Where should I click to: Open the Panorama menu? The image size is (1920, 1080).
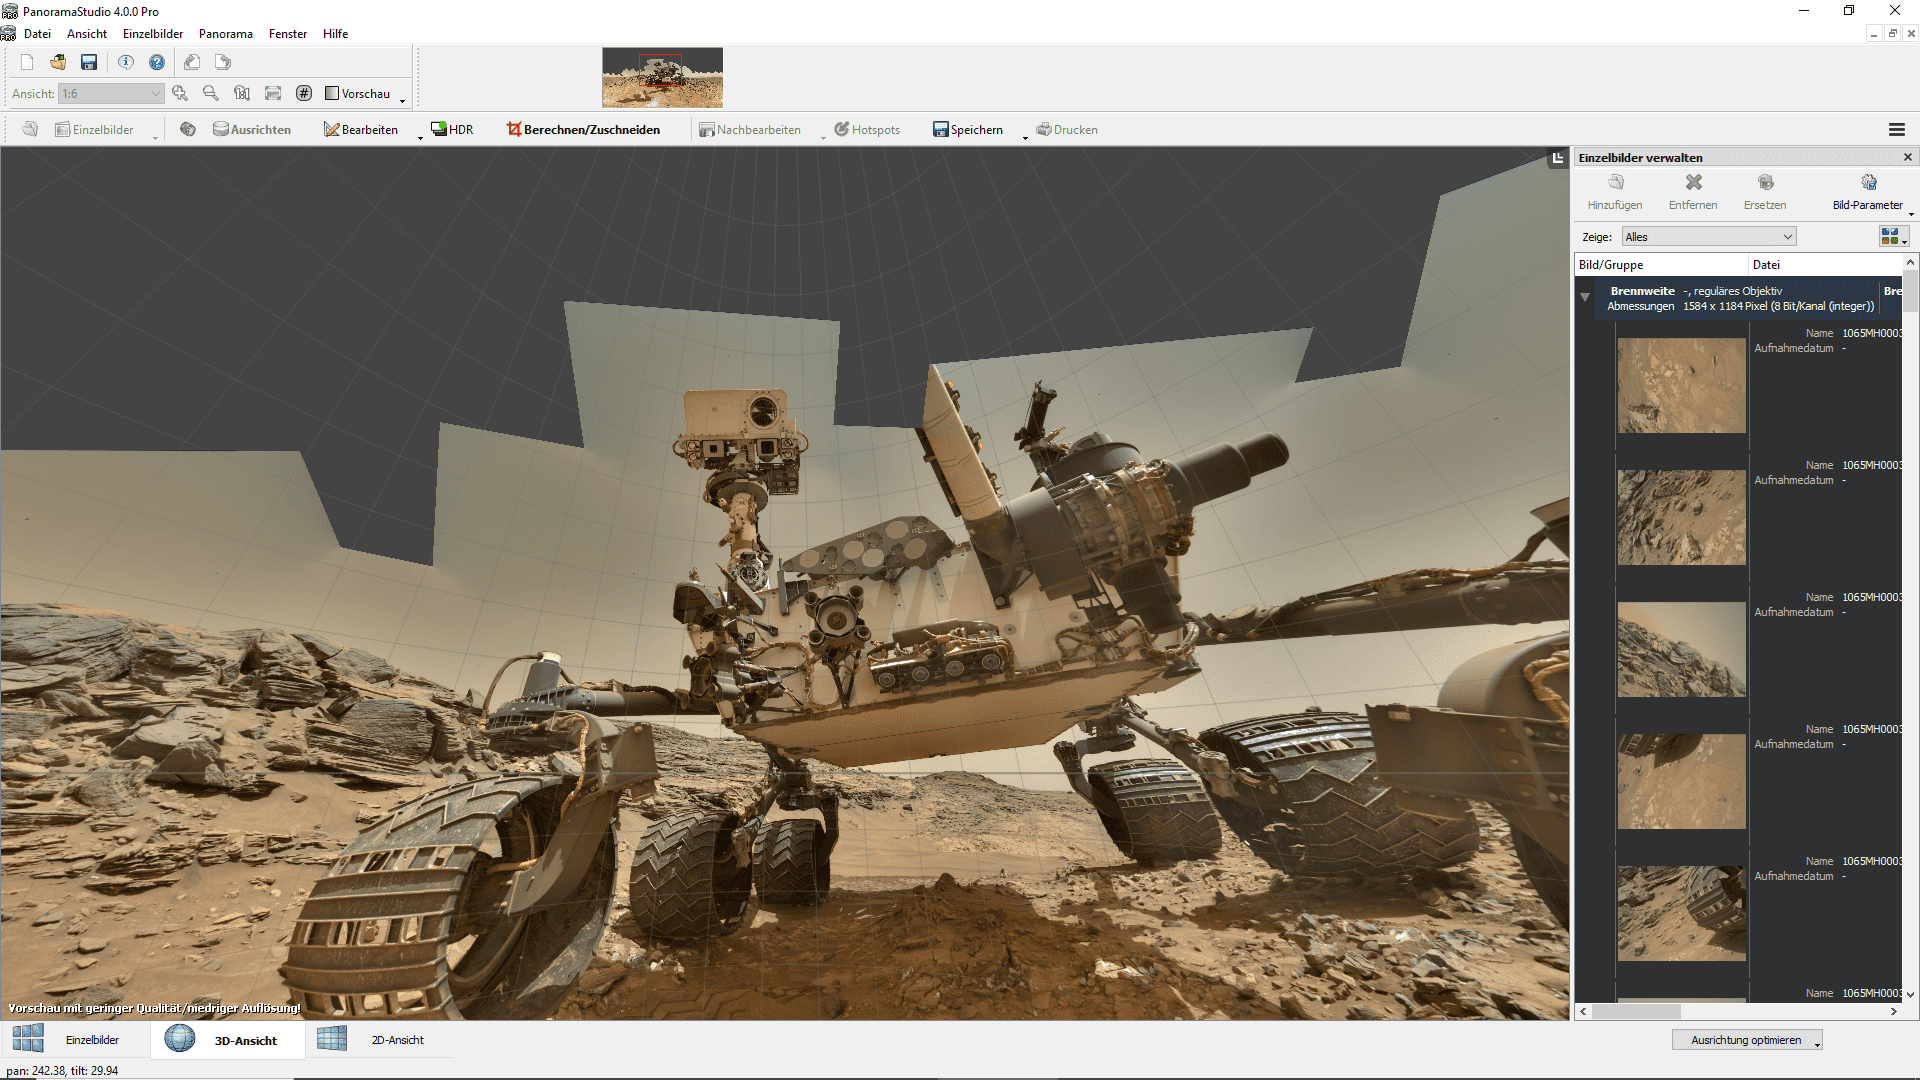click(x=225, y=33)
